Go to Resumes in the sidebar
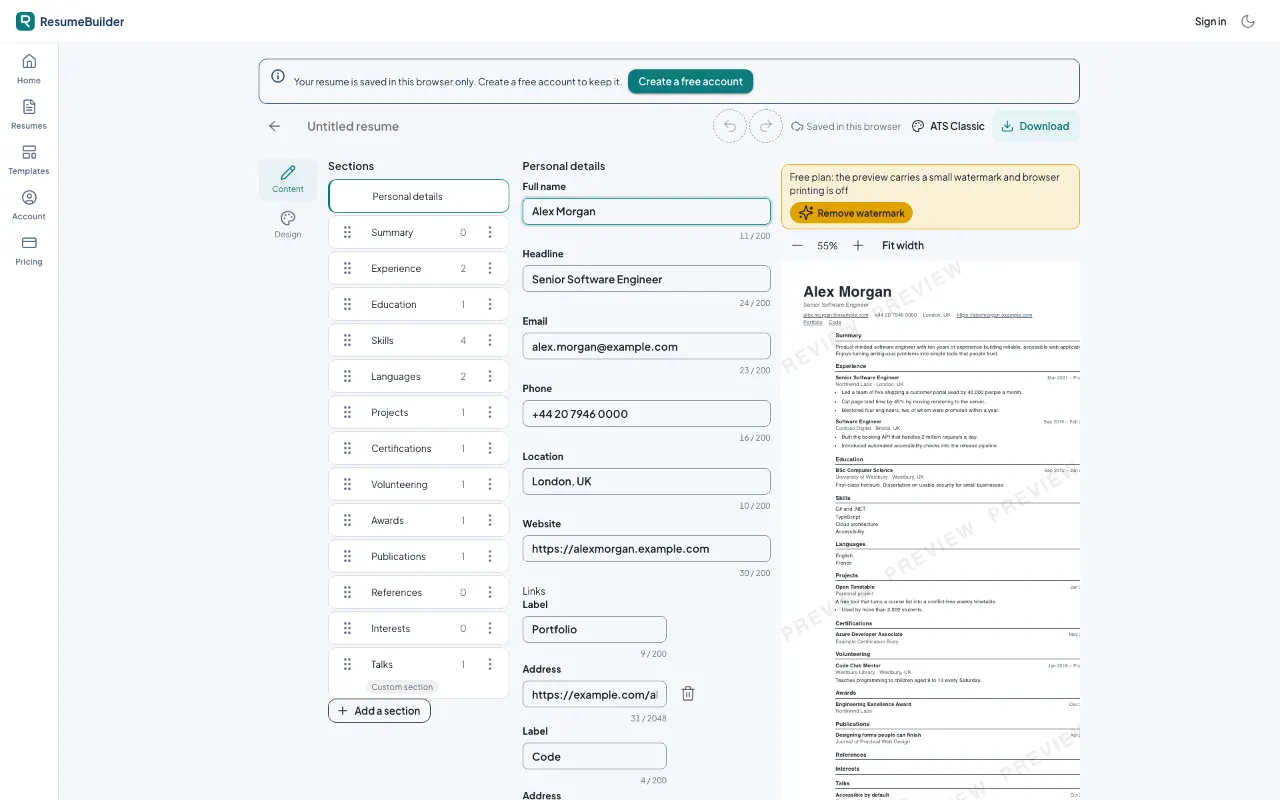Image resolution: width=1280 pixels, height=800 pixels. tap(29, 114)
